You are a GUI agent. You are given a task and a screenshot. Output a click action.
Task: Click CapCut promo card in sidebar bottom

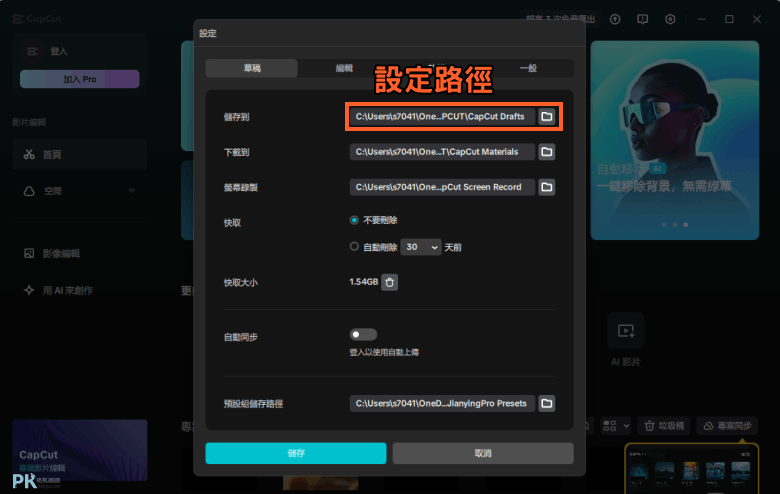80,450
